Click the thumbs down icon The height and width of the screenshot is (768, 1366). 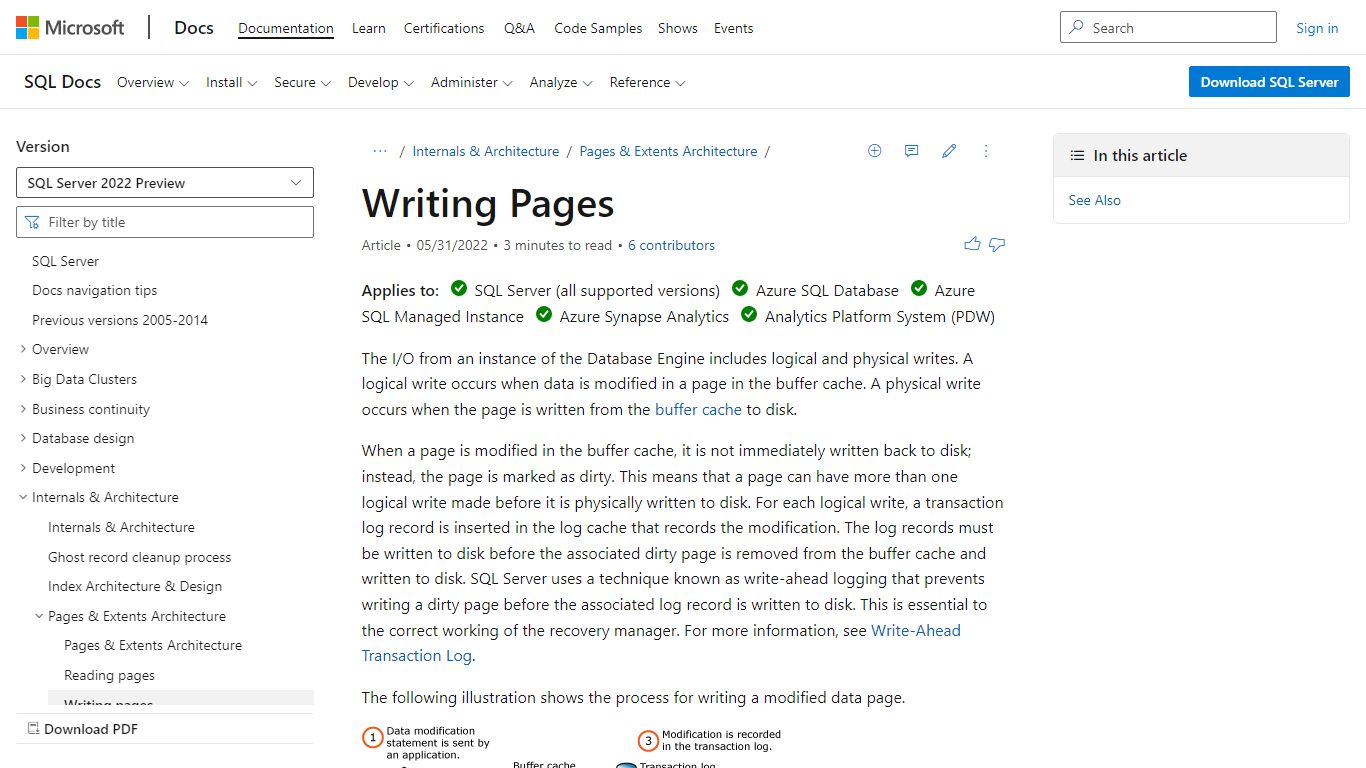997,244
